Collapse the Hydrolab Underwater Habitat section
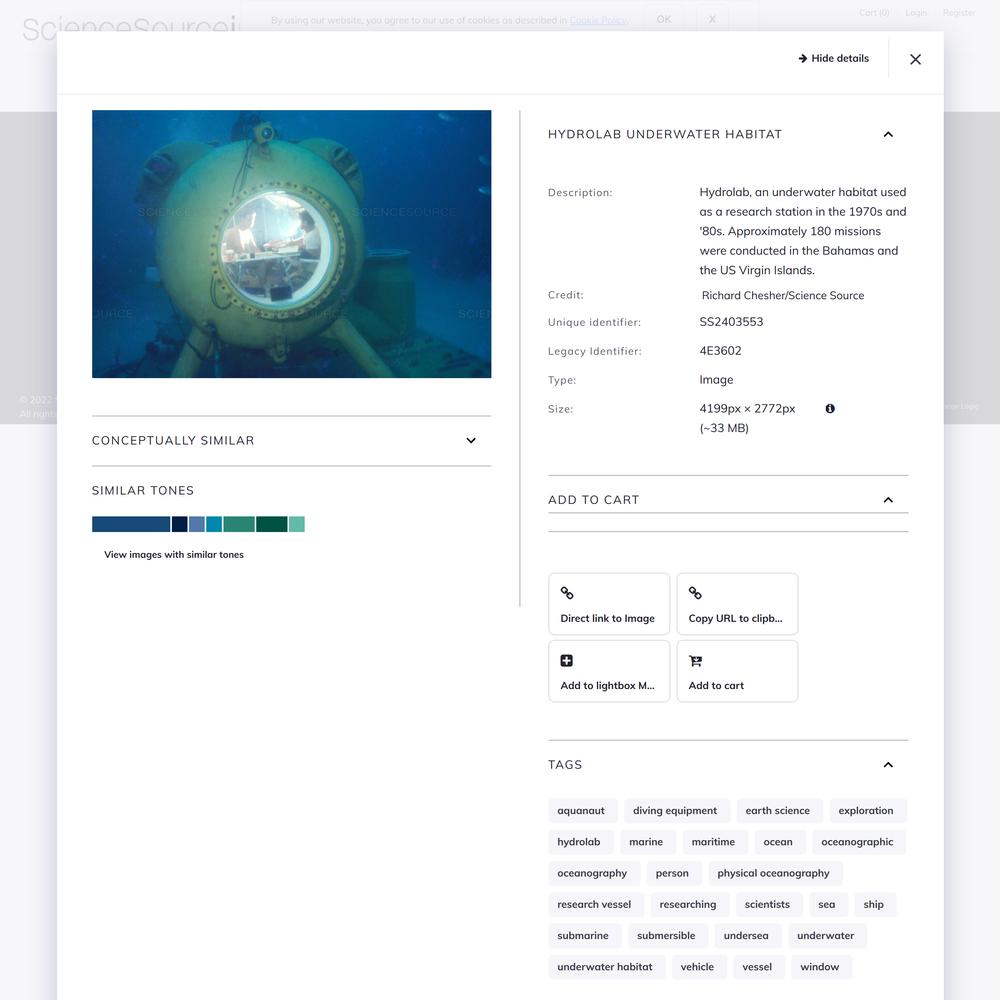 (x=888, y=135)
